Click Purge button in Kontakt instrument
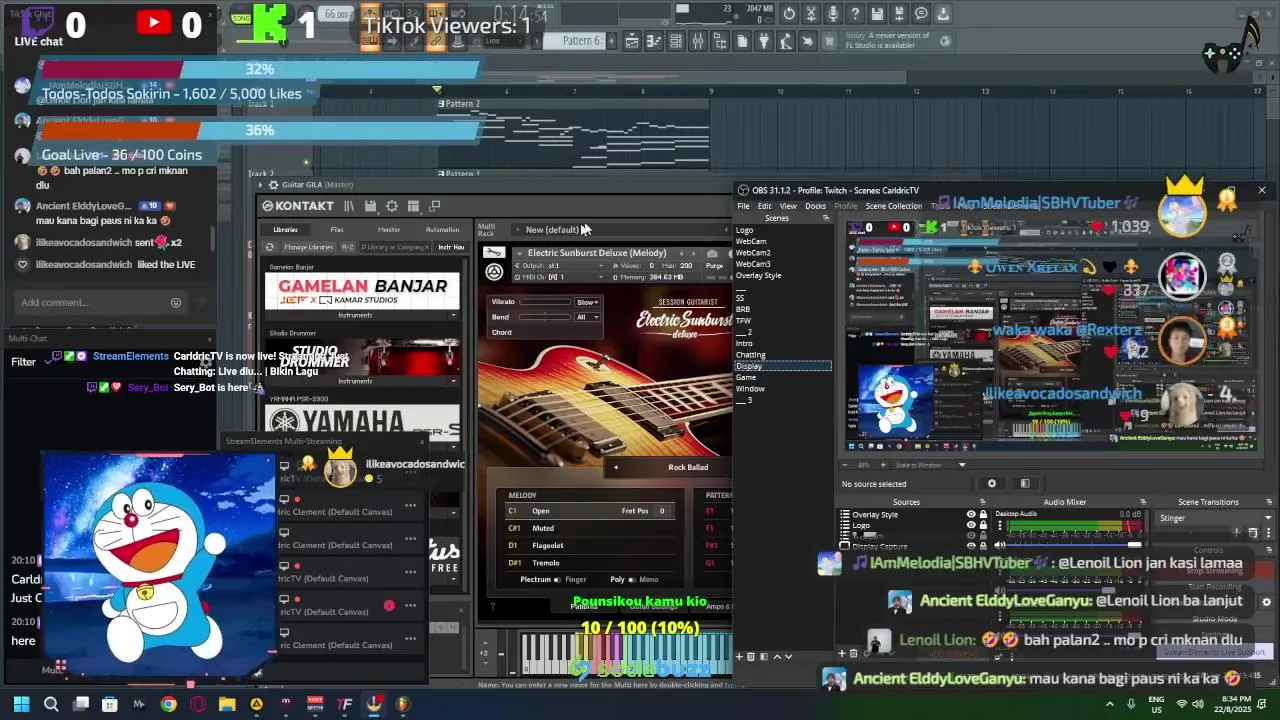The image size is (1280, 720). (x=714, y=266)
